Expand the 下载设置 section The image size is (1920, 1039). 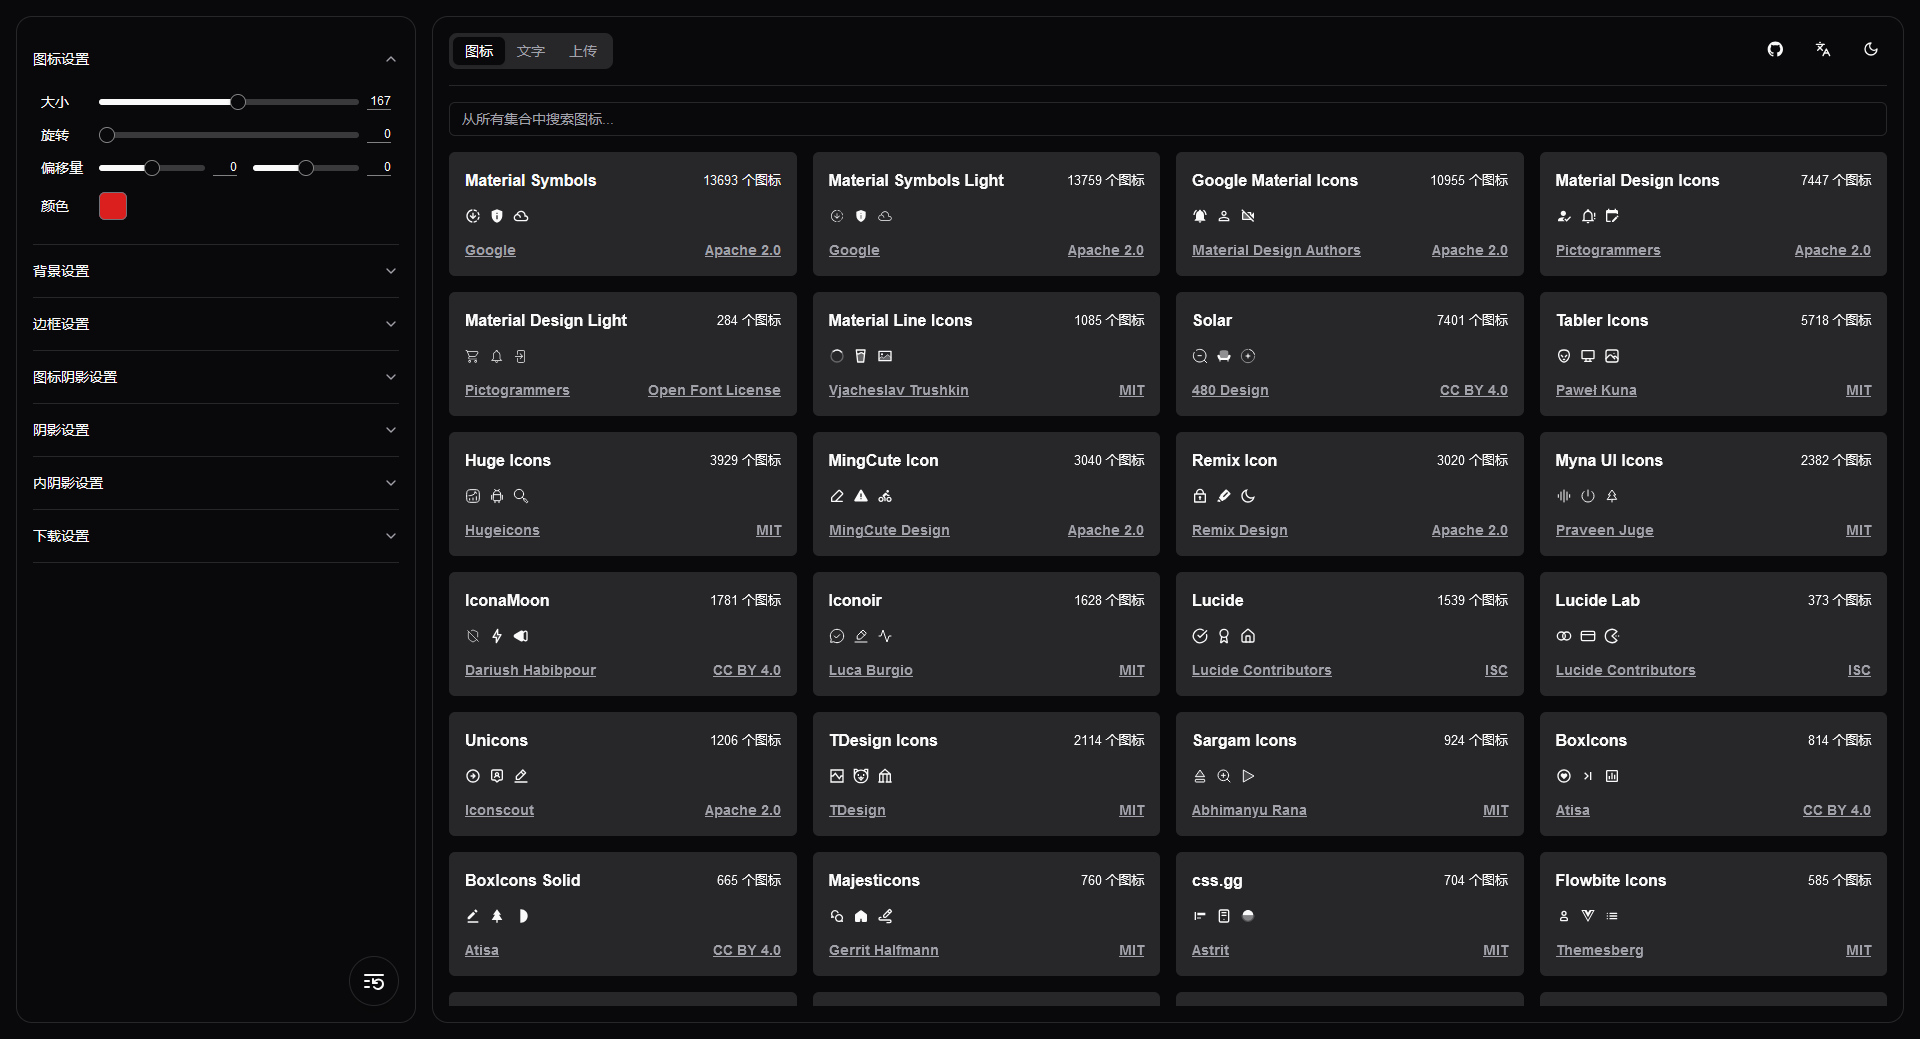[215, 536]
